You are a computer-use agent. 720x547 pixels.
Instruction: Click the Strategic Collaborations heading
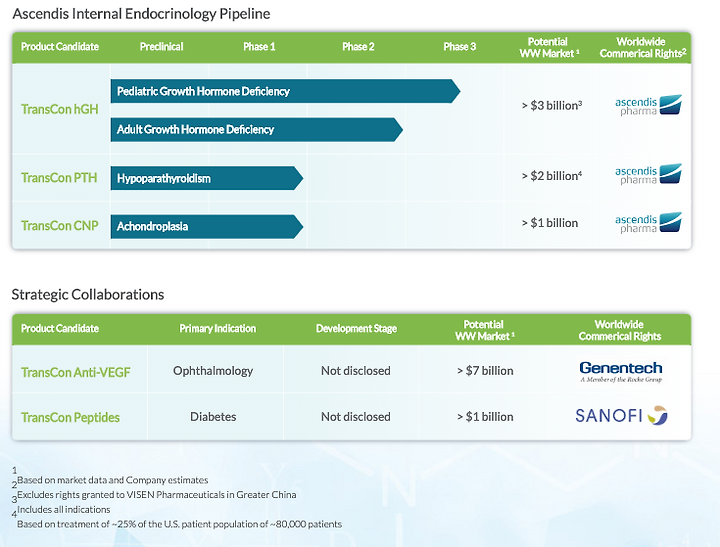pyautogui.click(x=88, y=295)
